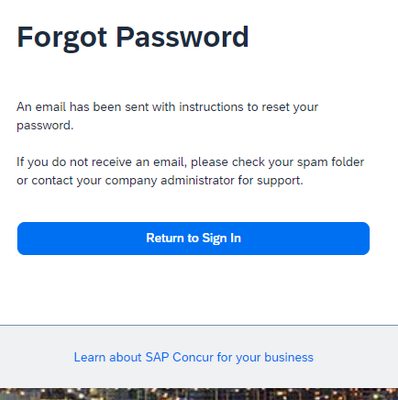Click the Return to words on the button
The width and height of the screenshot is (398, 400).
[x=172, y=238]
